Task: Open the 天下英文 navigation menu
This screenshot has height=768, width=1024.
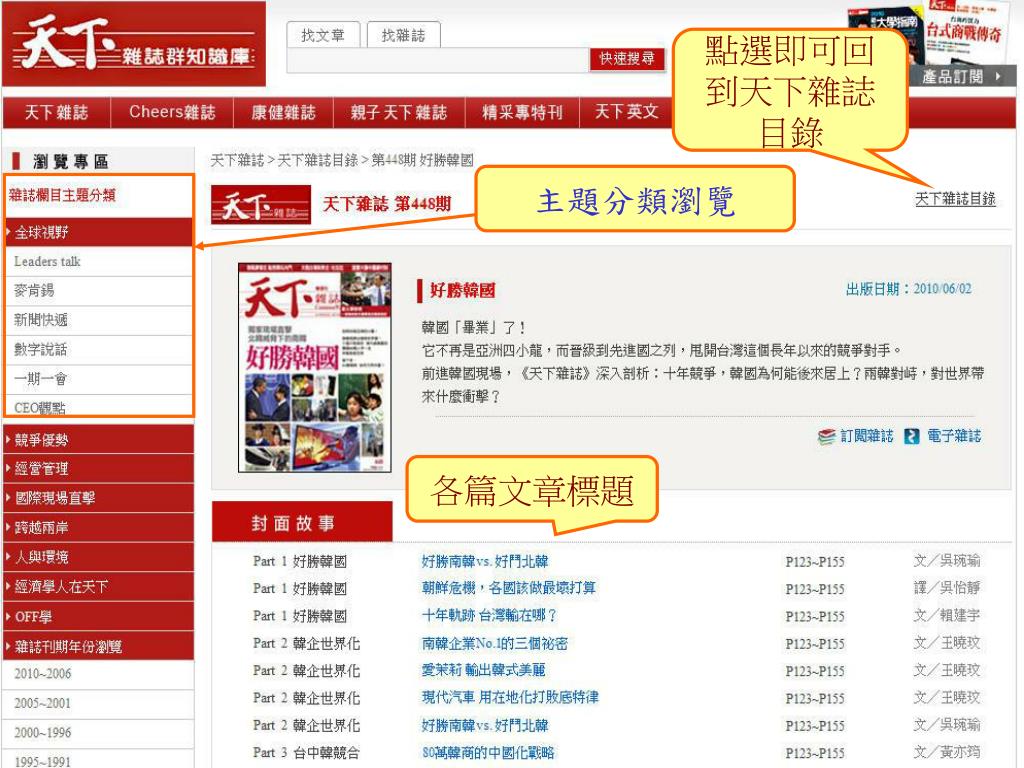Action: click(626, 112)
